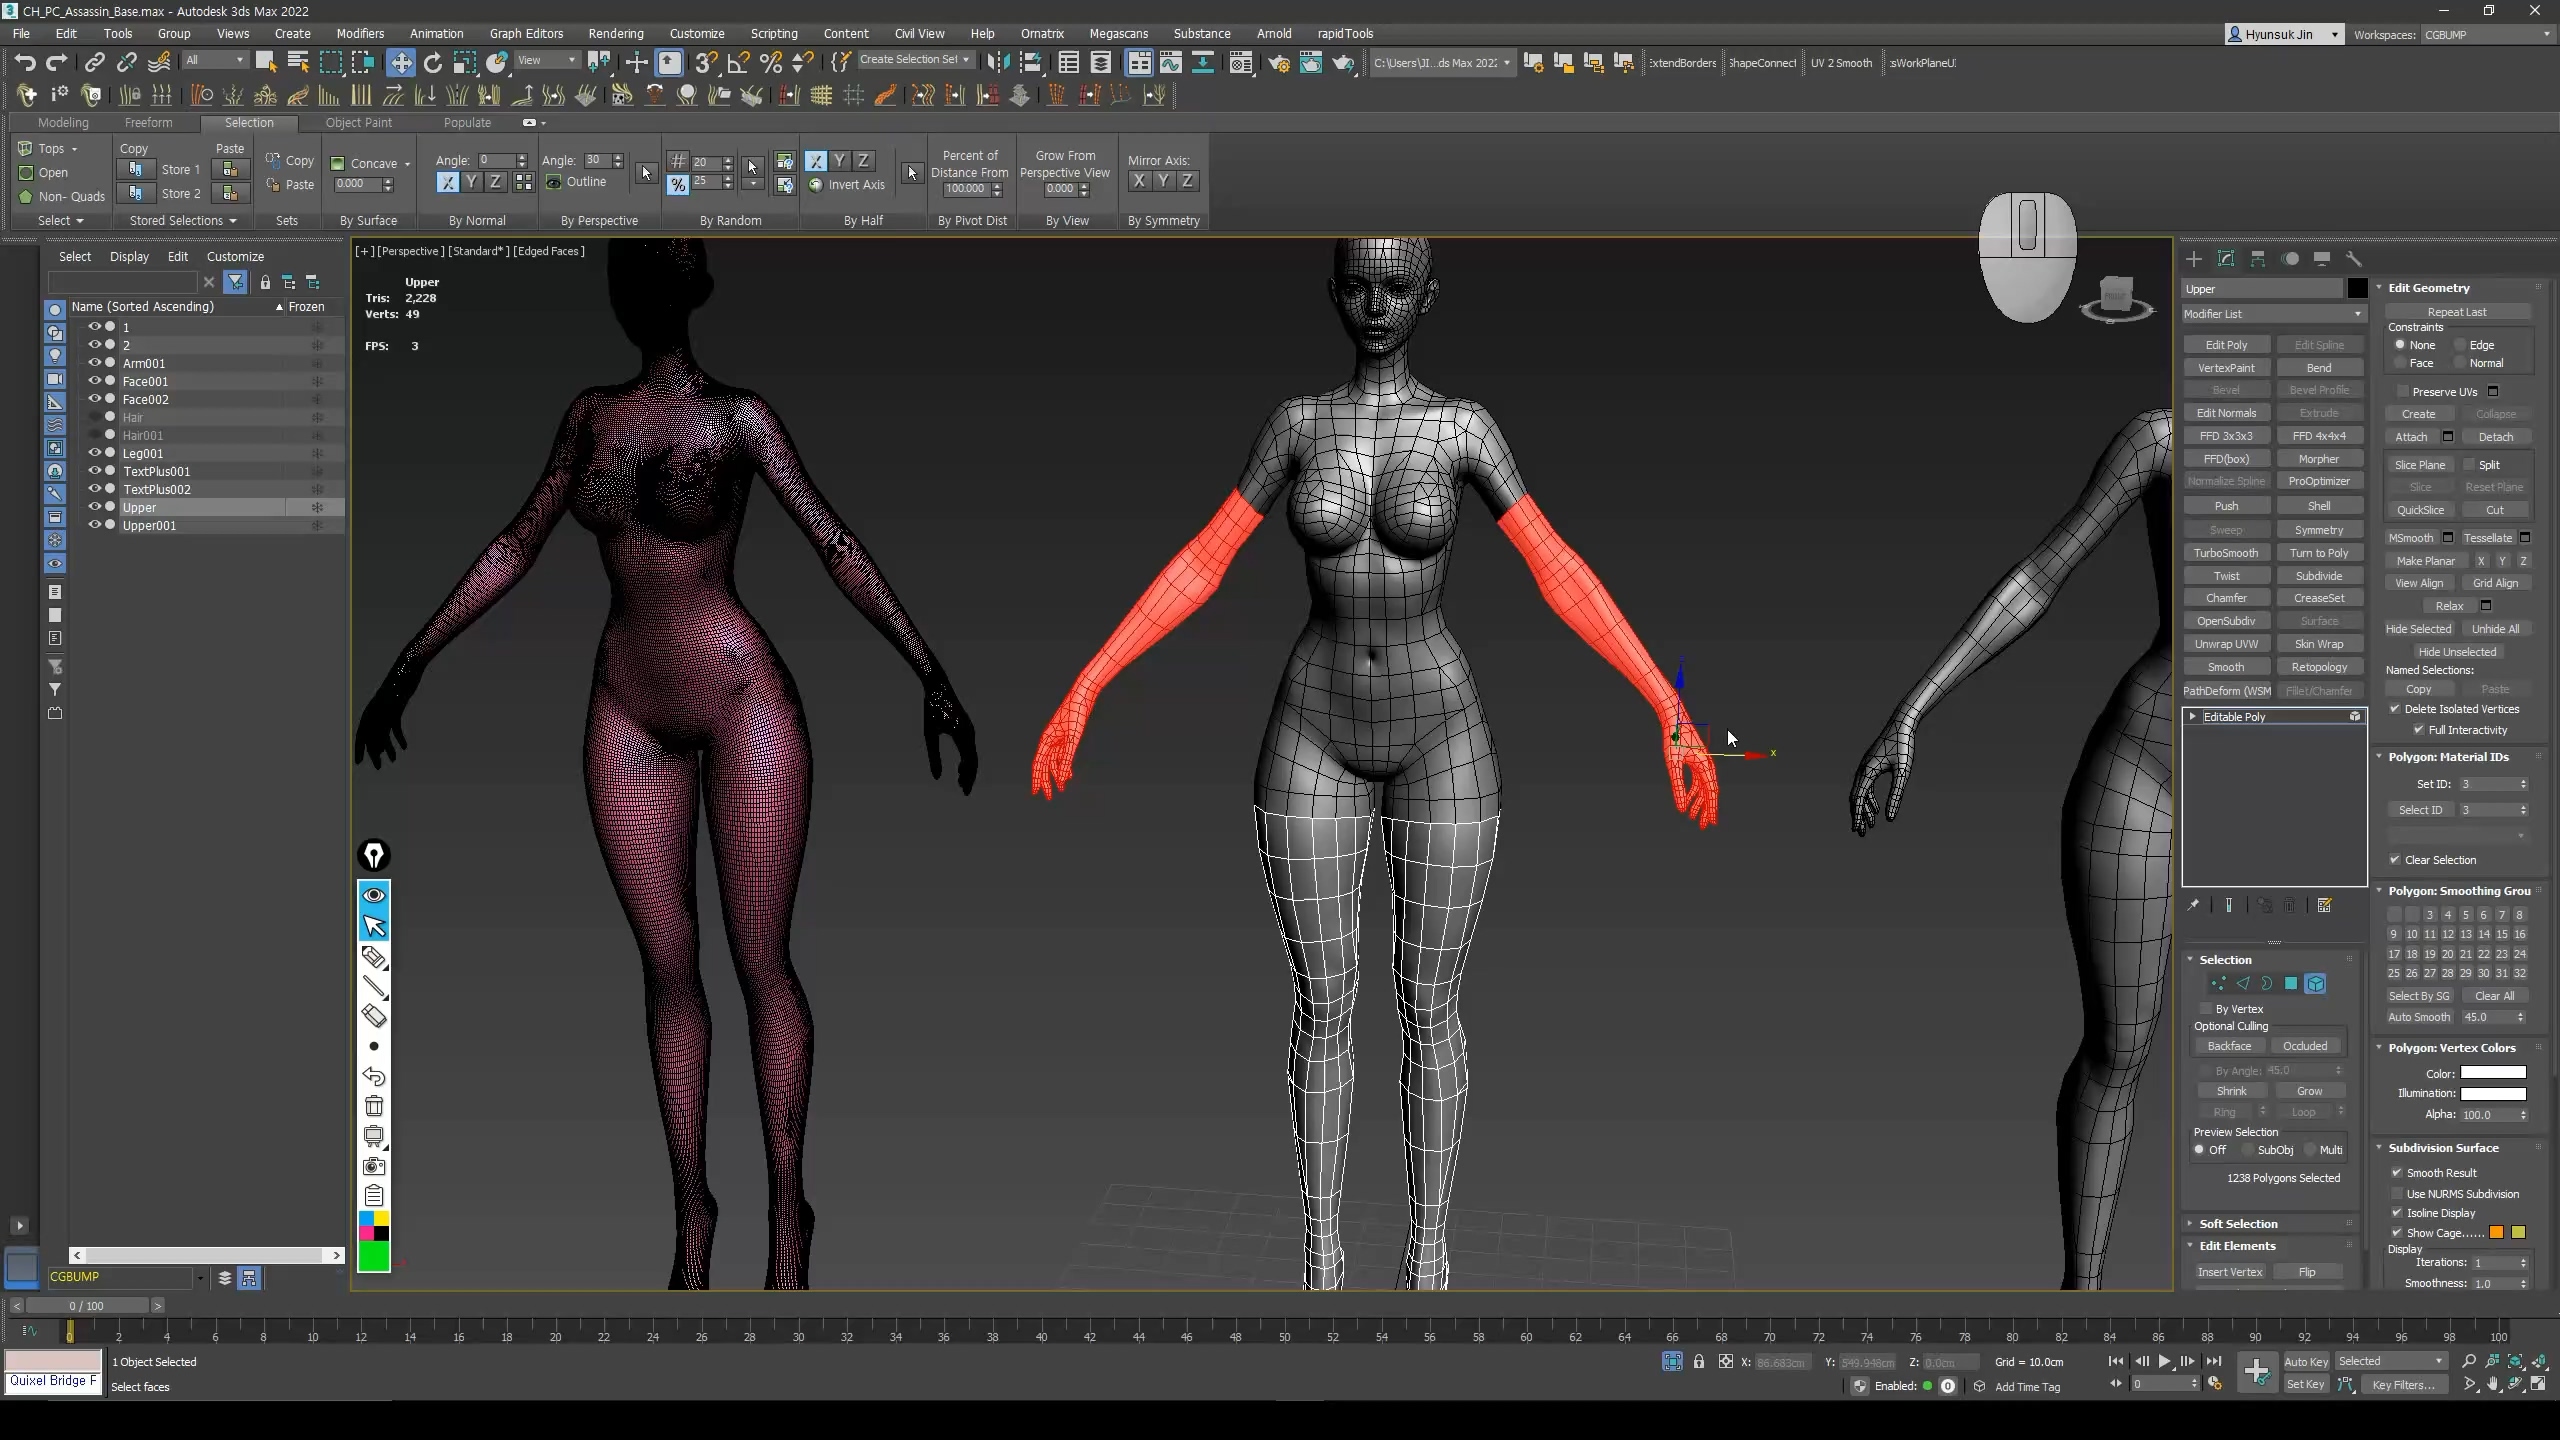Open the Modify command panel tab

[2226, 259]
